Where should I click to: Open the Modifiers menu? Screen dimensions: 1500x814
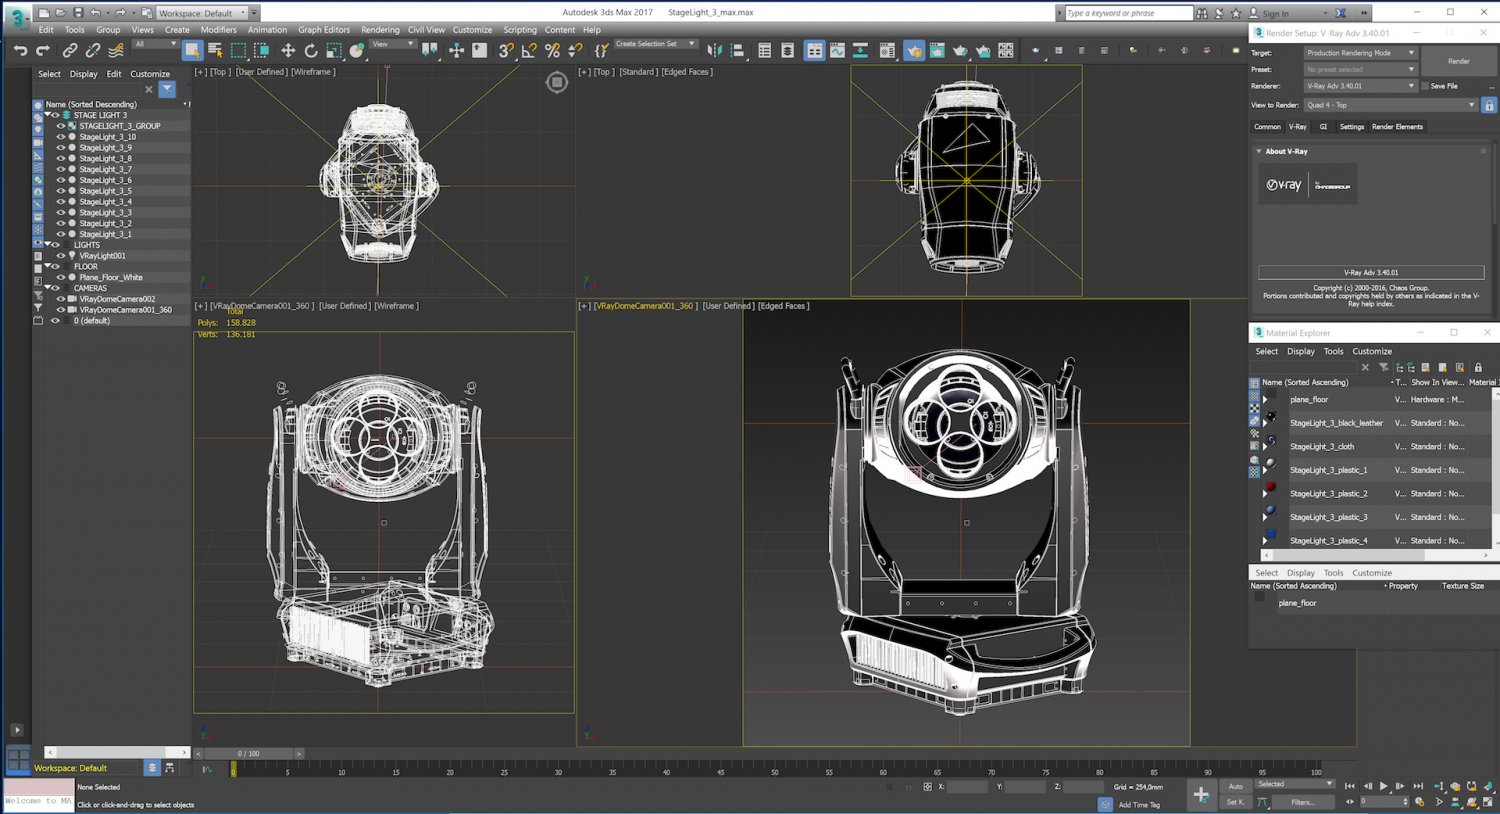(x=218, y=30)
